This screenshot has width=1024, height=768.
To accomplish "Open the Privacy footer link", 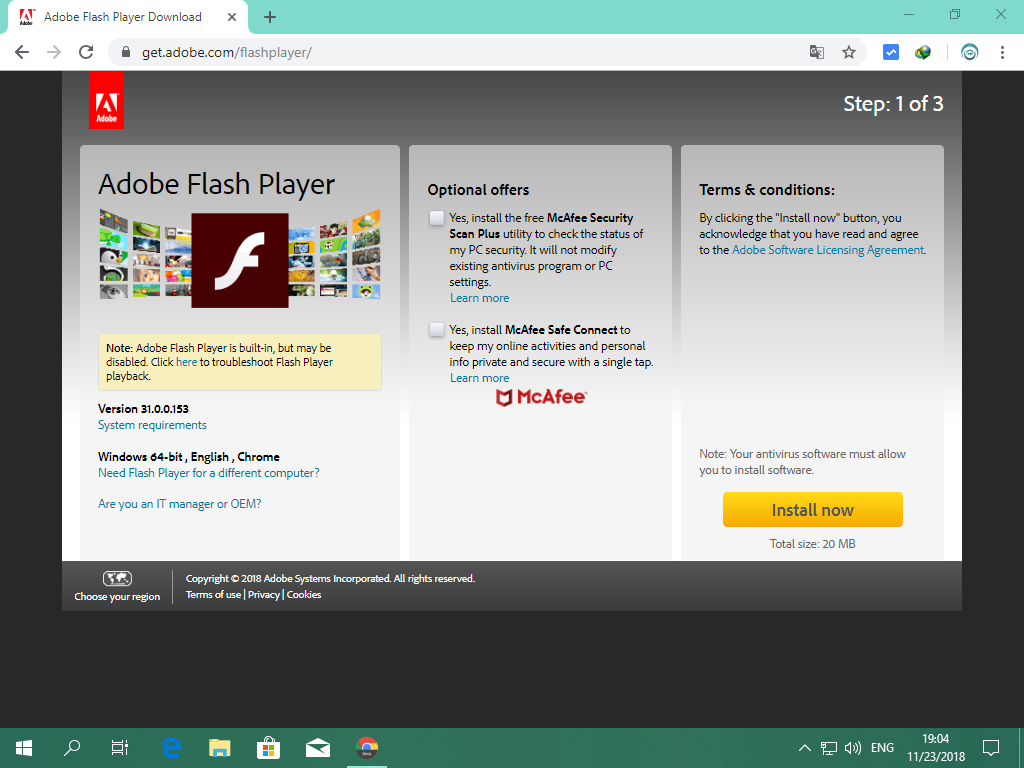I will click(x=264, y=594).
